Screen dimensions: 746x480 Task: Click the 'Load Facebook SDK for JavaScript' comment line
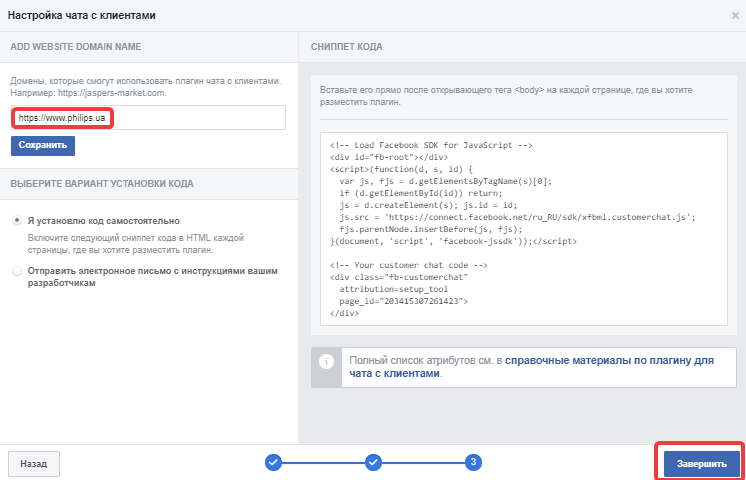(x=431, y=145)
